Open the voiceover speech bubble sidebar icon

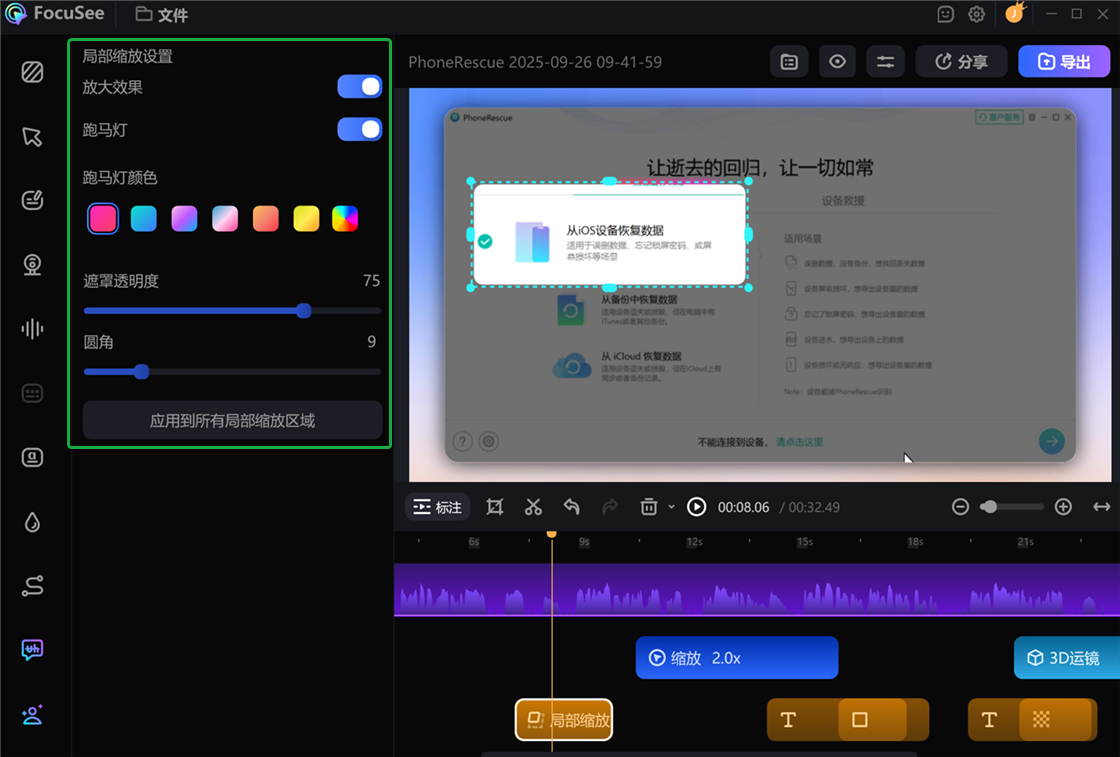click(32, 650)
